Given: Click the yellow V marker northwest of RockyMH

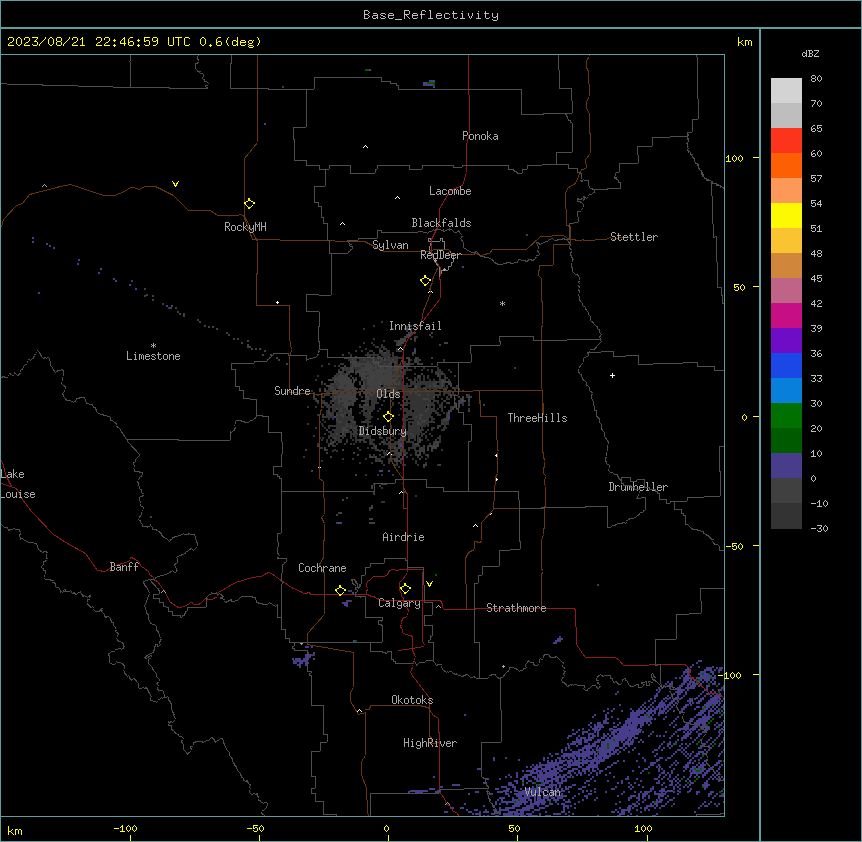Looking at the screenshot, I should coord(175,184).
